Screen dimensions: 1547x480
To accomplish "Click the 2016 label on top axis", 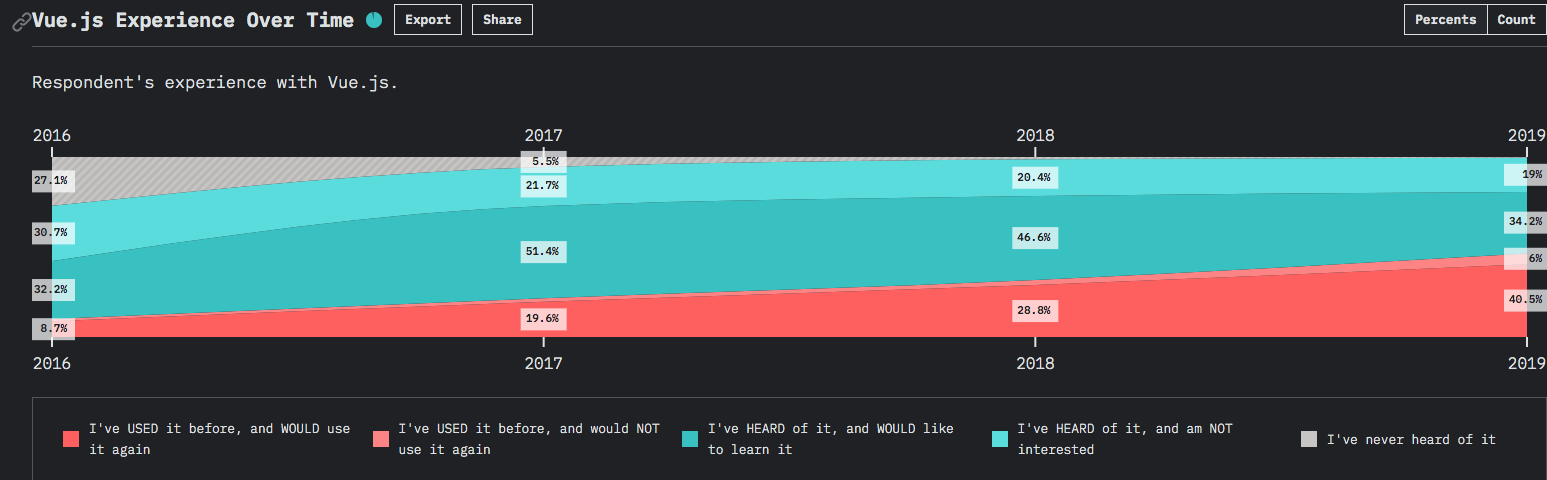I will tap(51, 135).
